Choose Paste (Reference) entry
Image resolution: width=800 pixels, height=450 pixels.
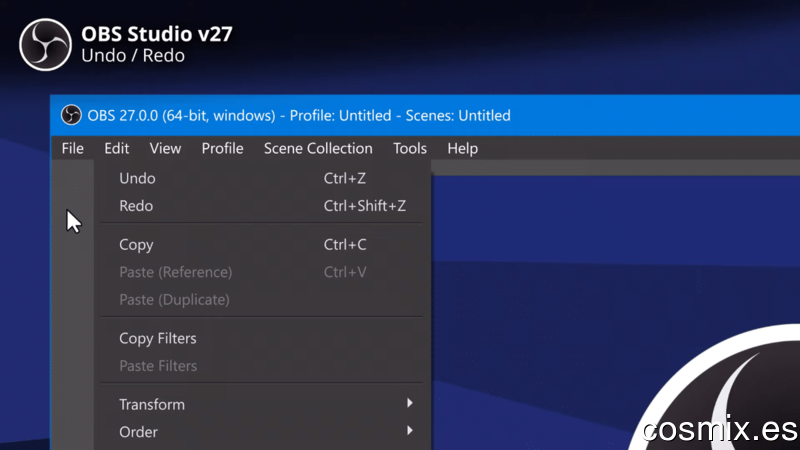coord(262,272)
